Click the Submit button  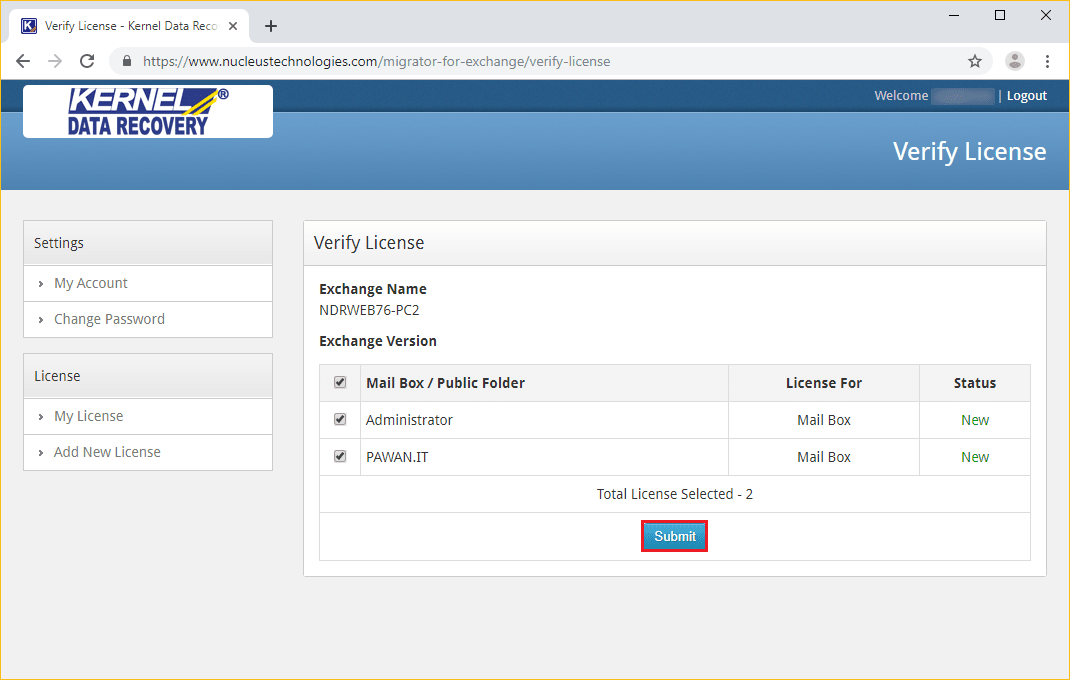674,537
